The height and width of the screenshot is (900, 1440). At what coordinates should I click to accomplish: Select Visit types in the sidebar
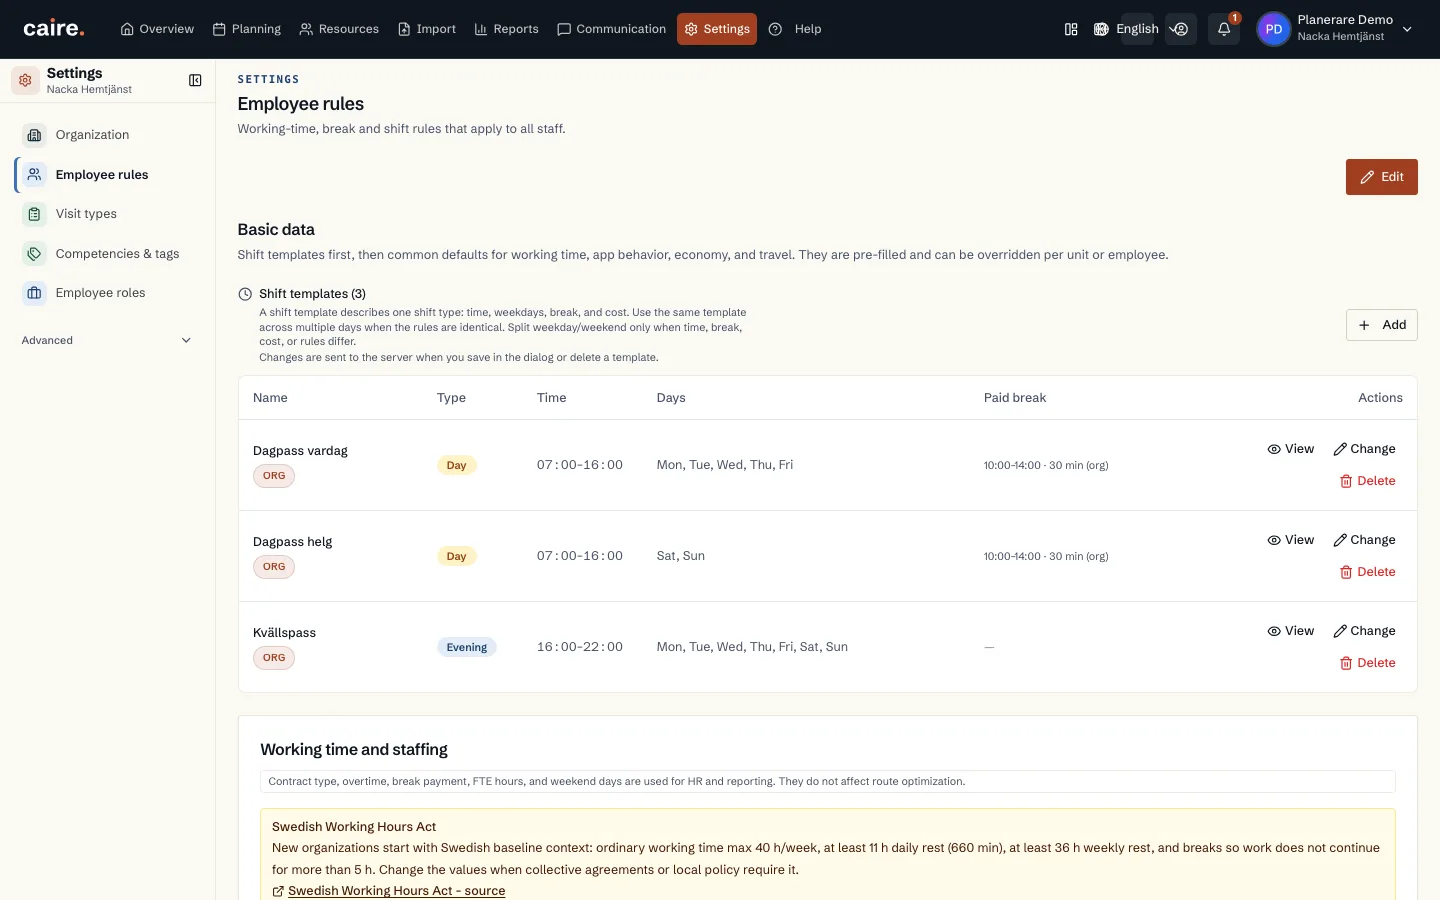click(107, 214)
